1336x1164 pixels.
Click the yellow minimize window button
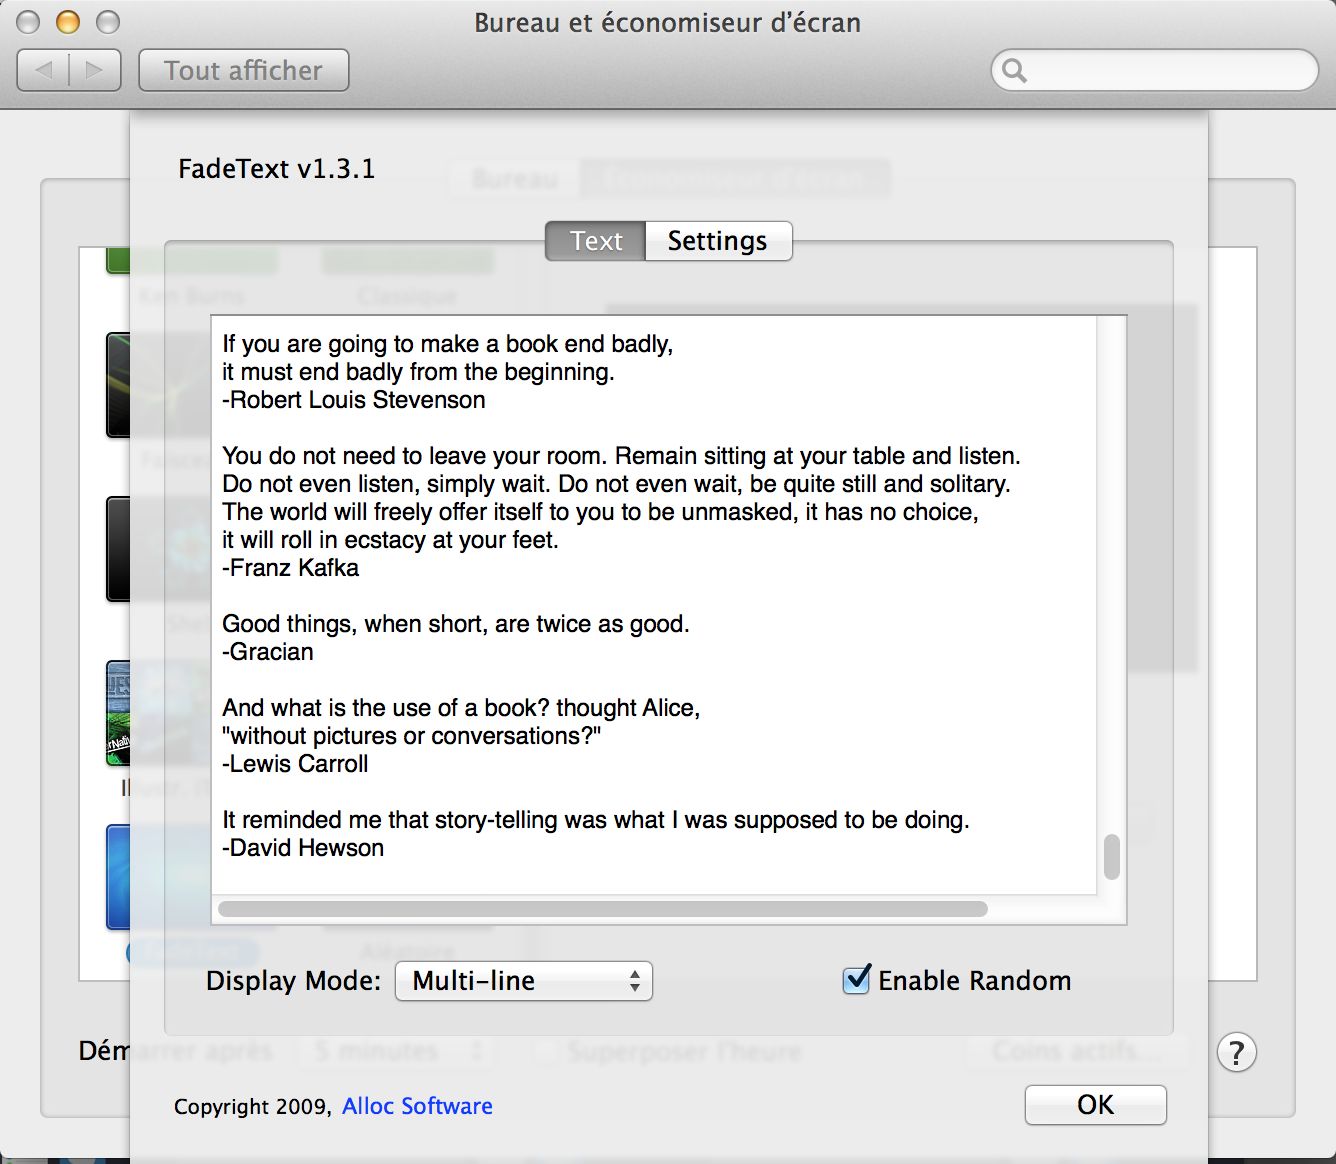coord(68,22)
